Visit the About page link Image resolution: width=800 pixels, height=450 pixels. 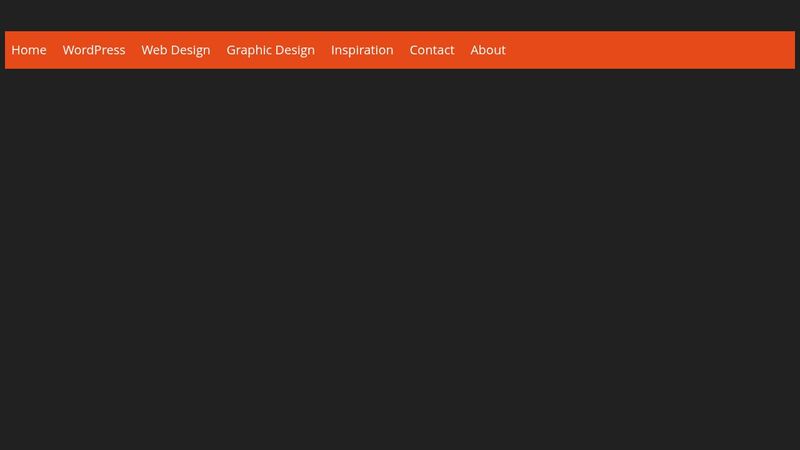pyautogui.click(x=488, y=50)
